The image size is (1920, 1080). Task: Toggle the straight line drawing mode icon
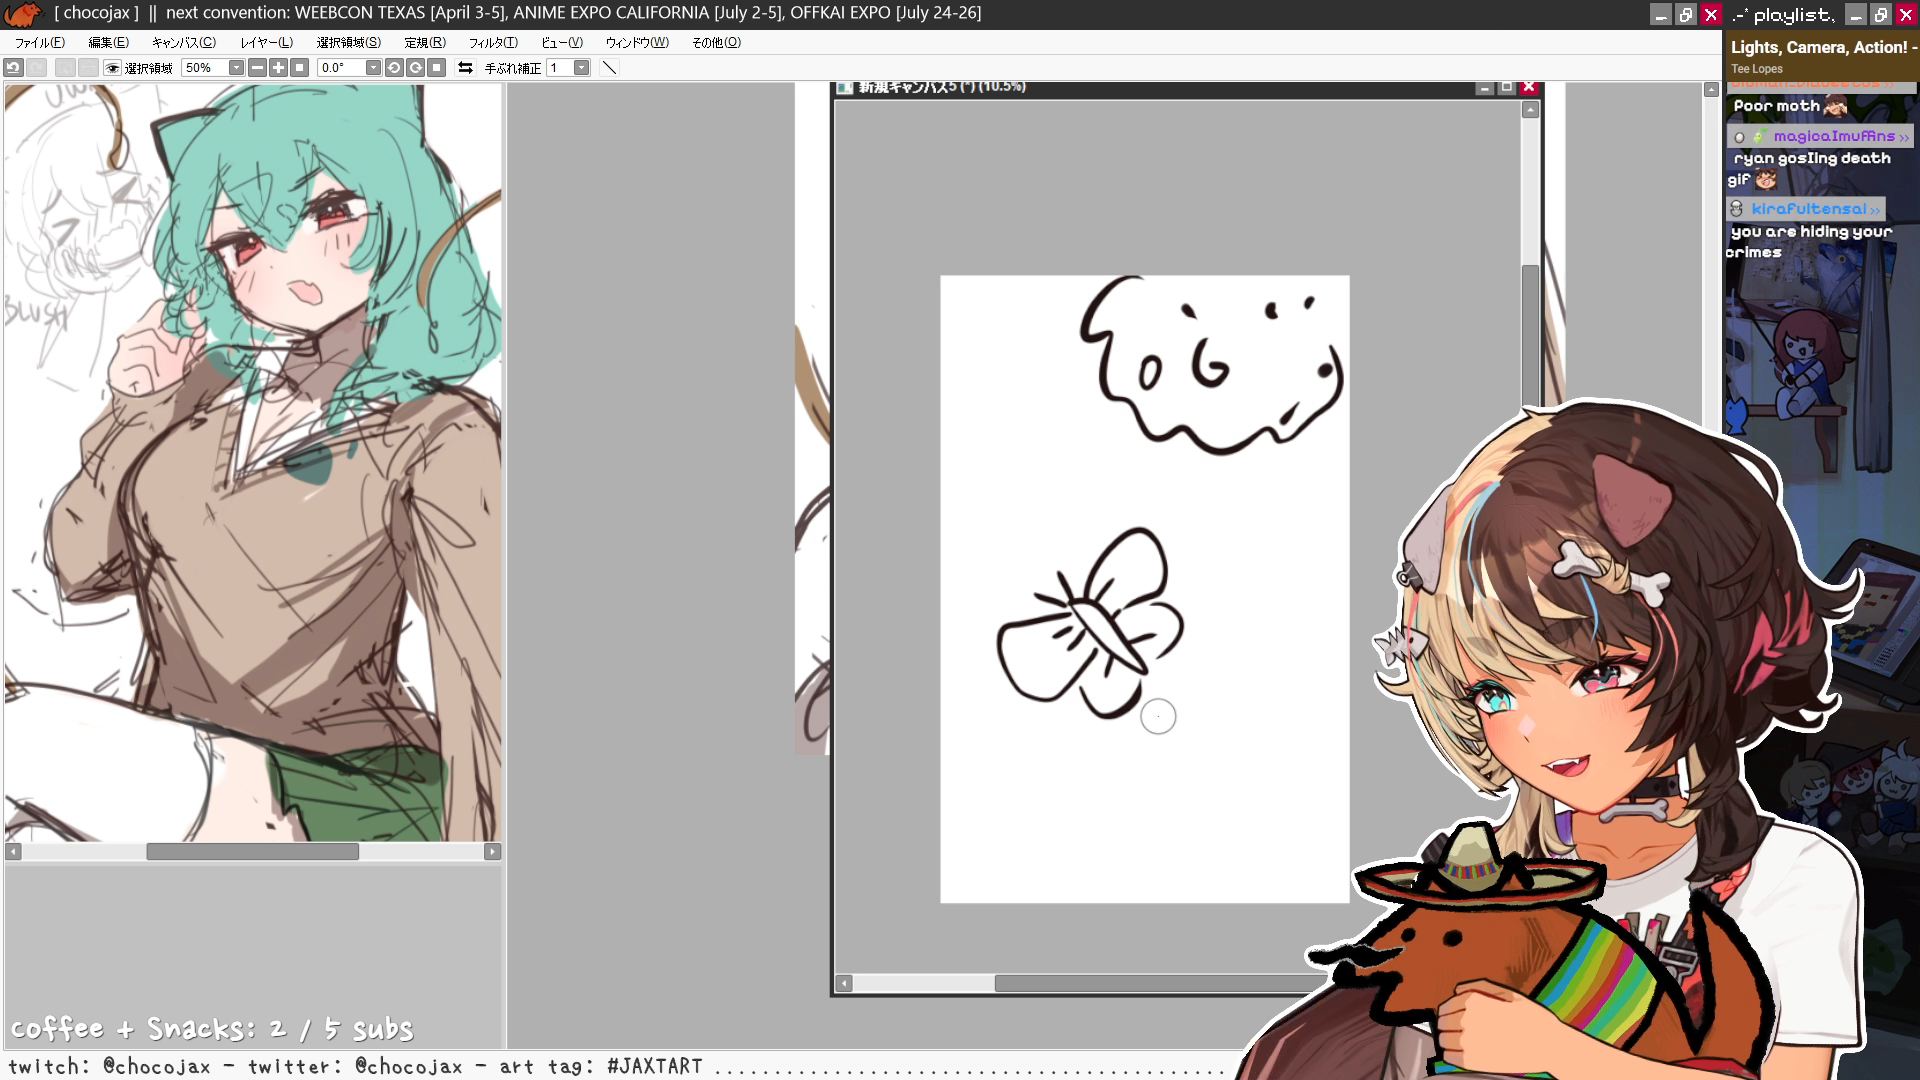pos(609,68)
